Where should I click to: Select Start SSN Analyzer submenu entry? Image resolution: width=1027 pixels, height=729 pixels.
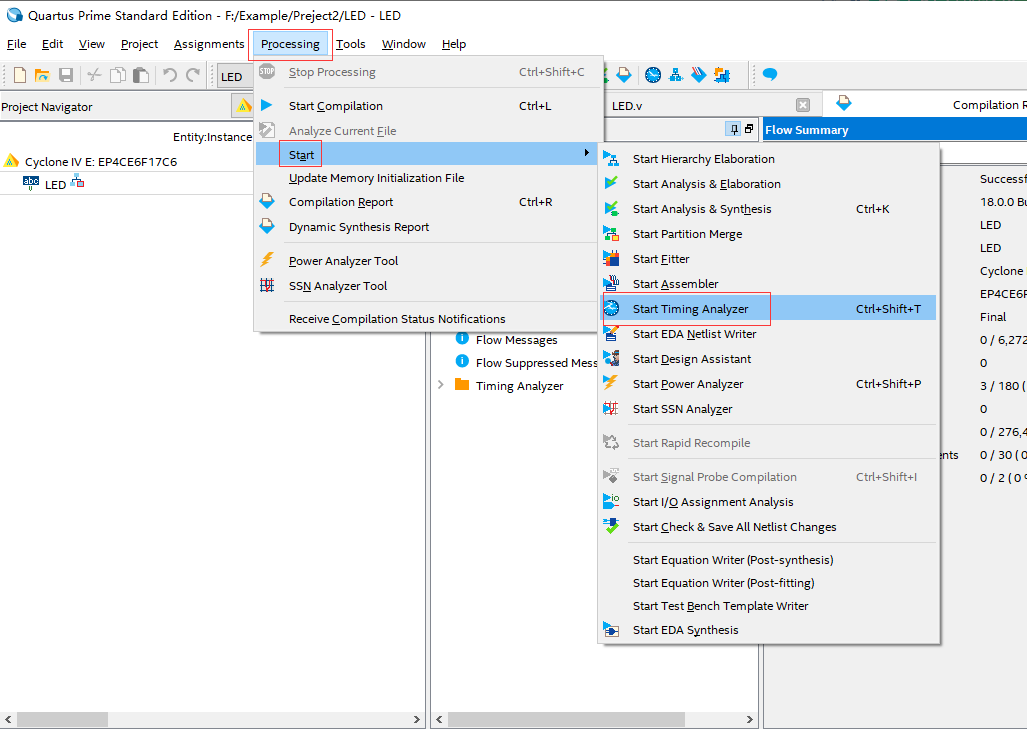(x=769, y=409)
